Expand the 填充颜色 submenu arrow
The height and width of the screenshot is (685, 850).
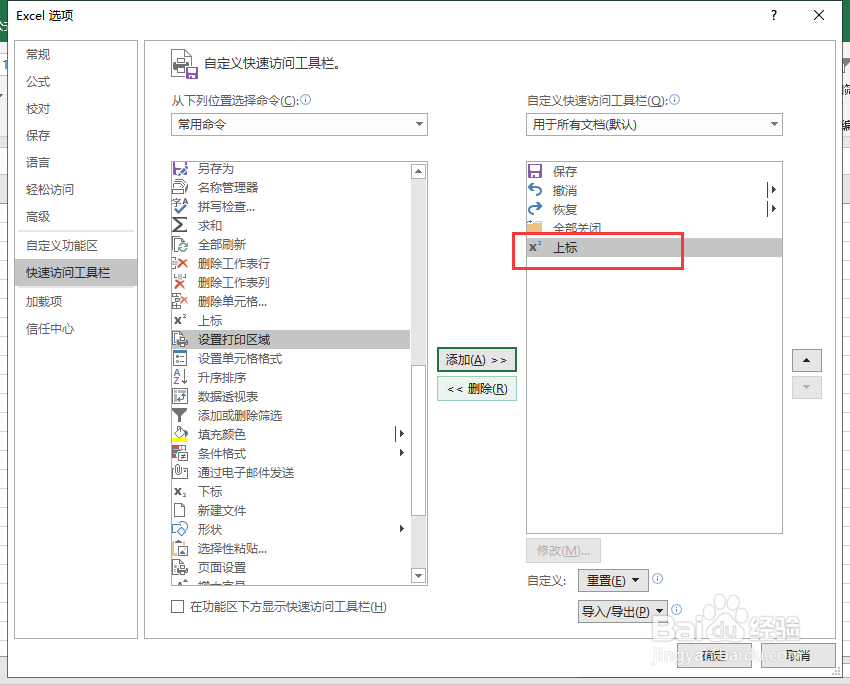click(x=402, y=434)
